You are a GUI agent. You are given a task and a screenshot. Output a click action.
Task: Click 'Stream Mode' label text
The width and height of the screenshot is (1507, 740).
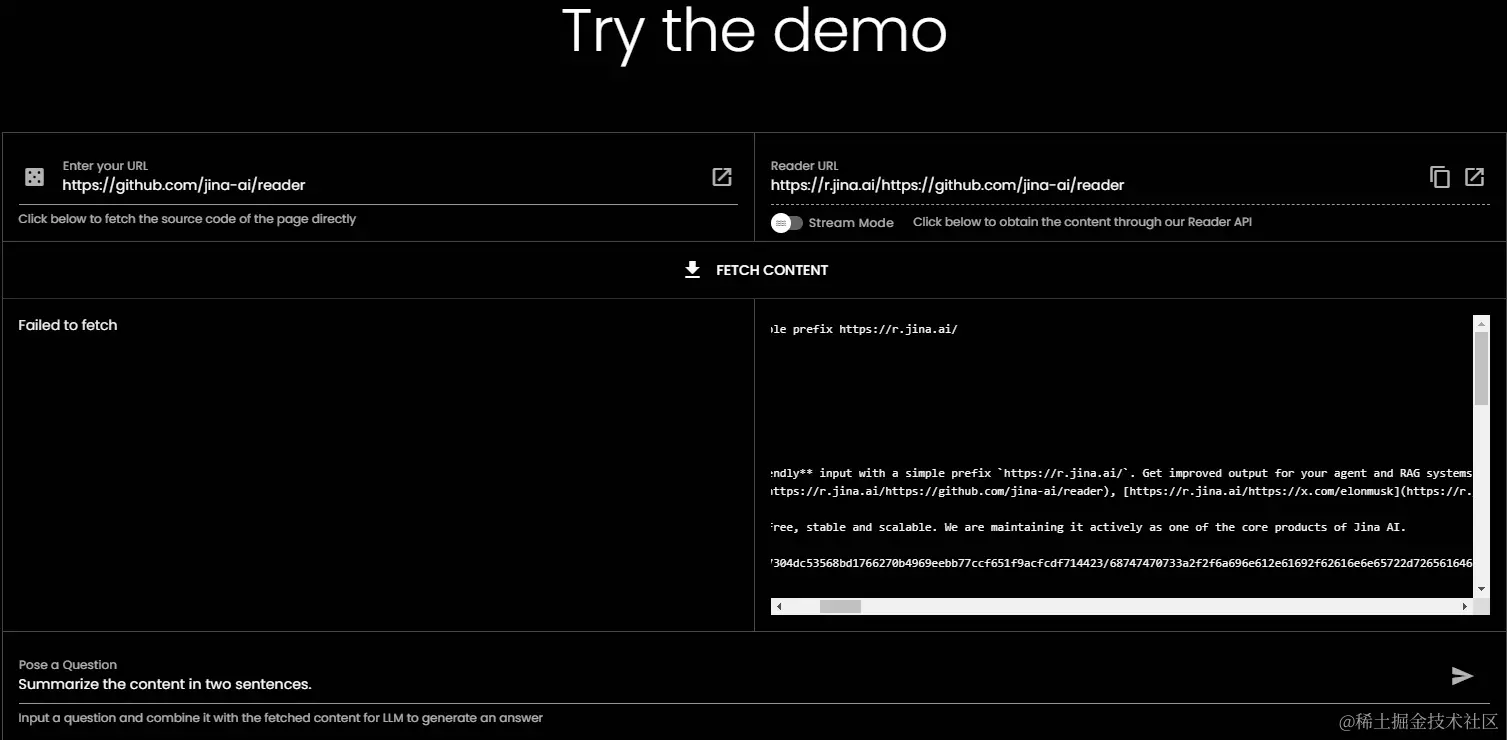click(851, 223)
